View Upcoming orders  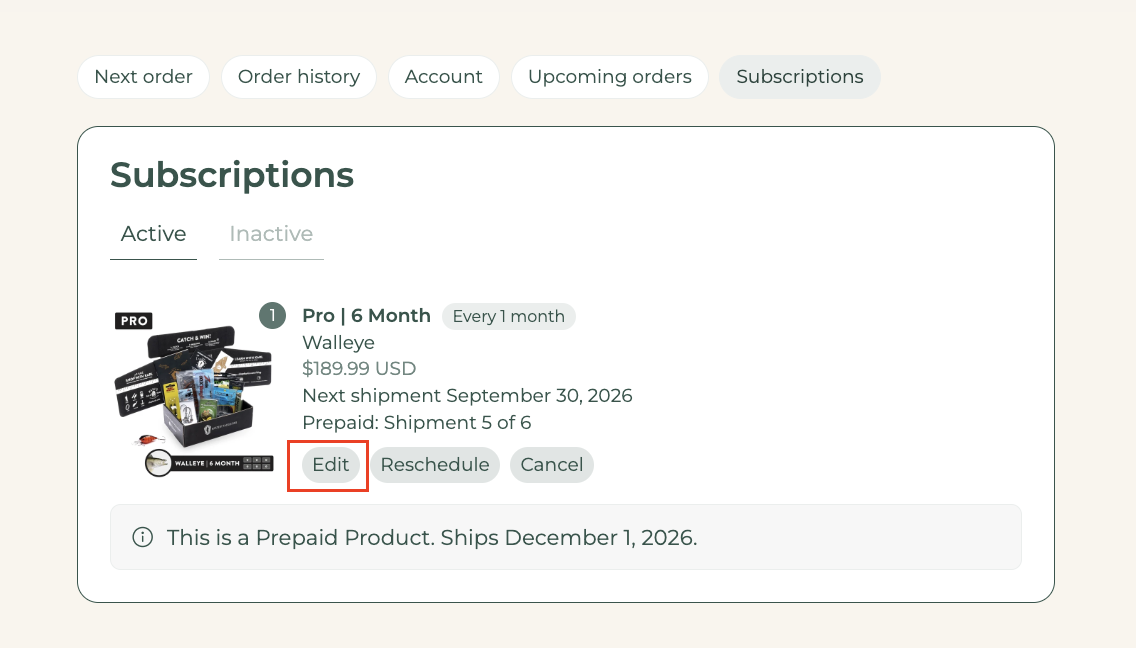click(609, 77)
